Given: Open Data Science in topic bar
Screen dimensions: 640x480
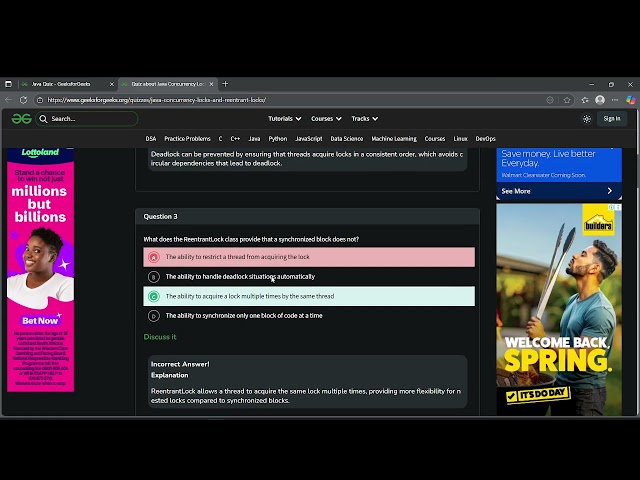Looking at the screenshot, I should click(x=347, y=139).
